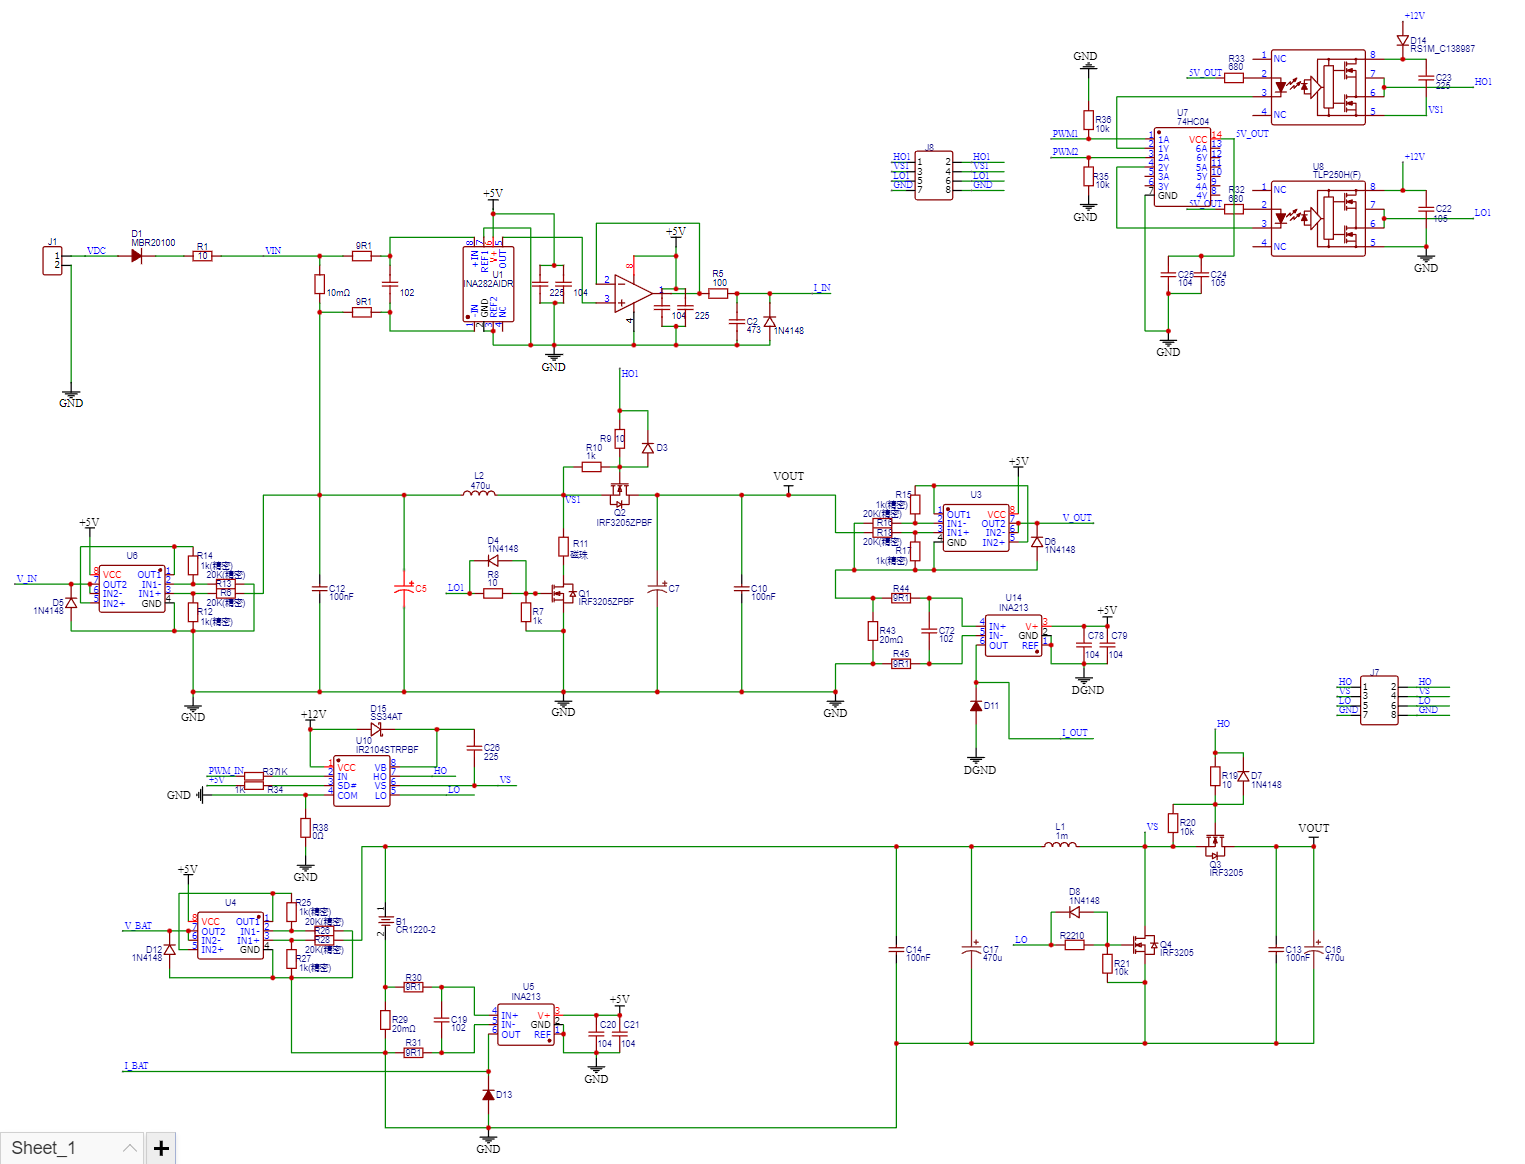Select the C17 470u capacitor symbol

pyautogui.click(x=971, y=946)
